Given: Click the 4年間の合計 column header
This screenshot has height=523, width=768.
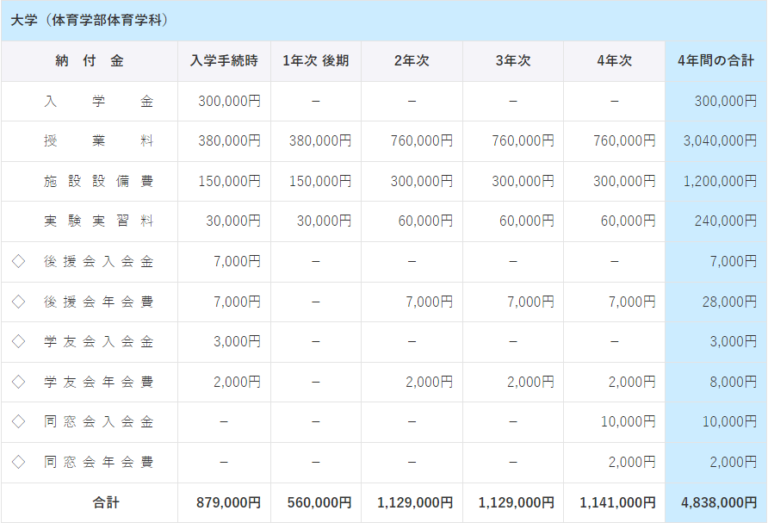Looking at the screenshot, I should click(x=715, y=61).
